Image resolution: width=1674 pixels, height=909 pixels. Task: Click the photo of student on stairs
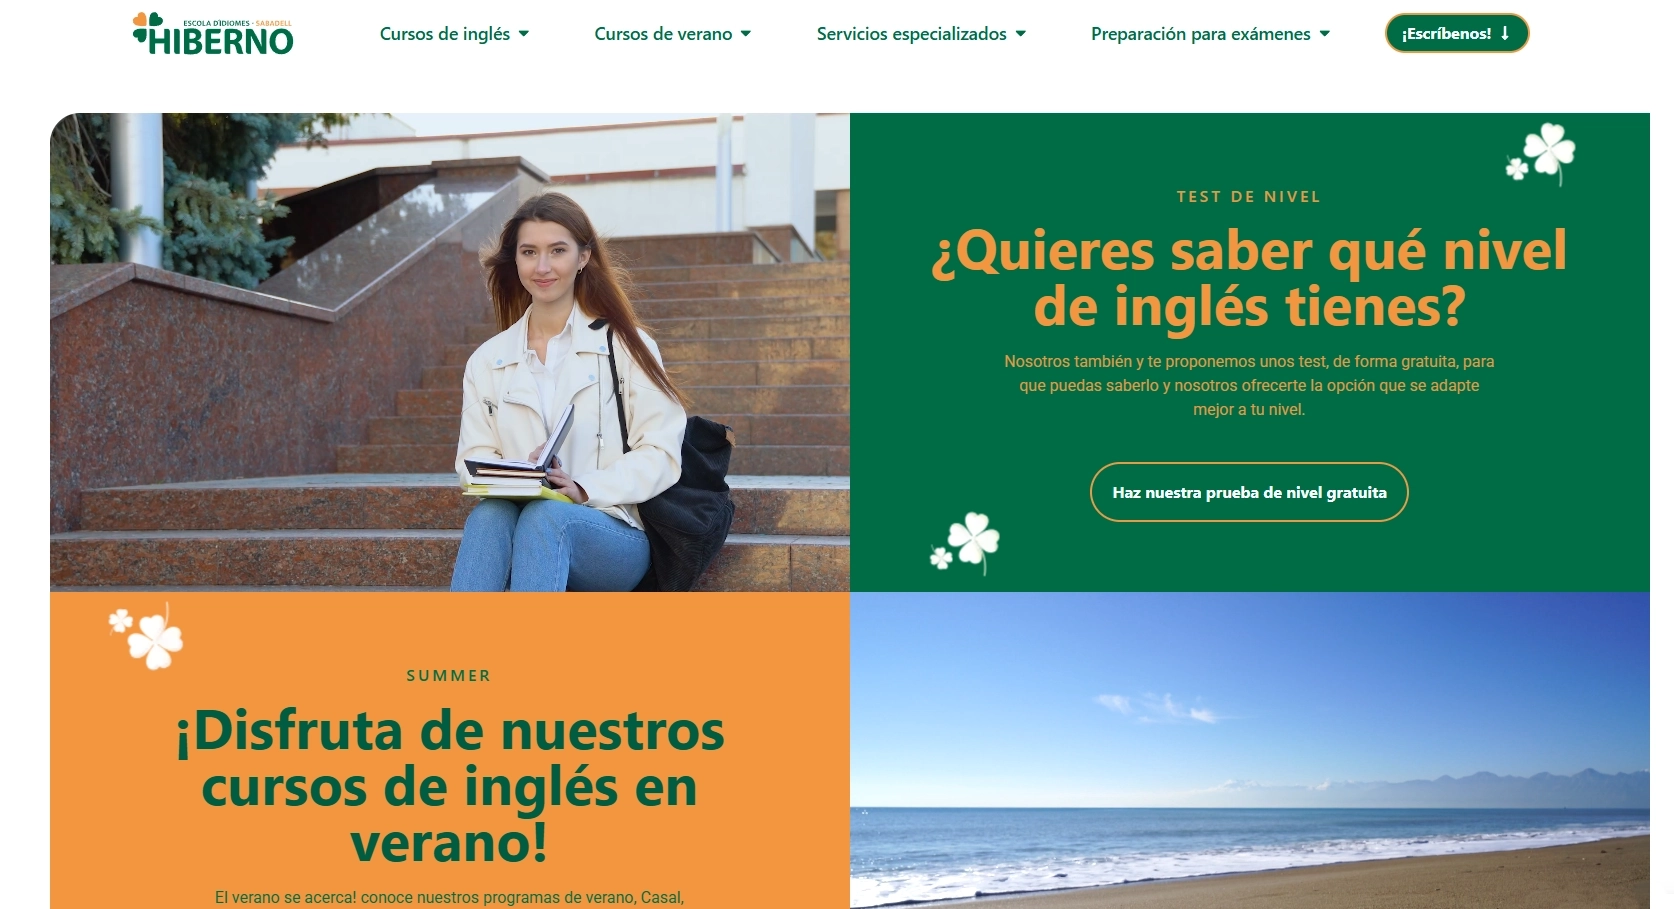pos(450,352)
